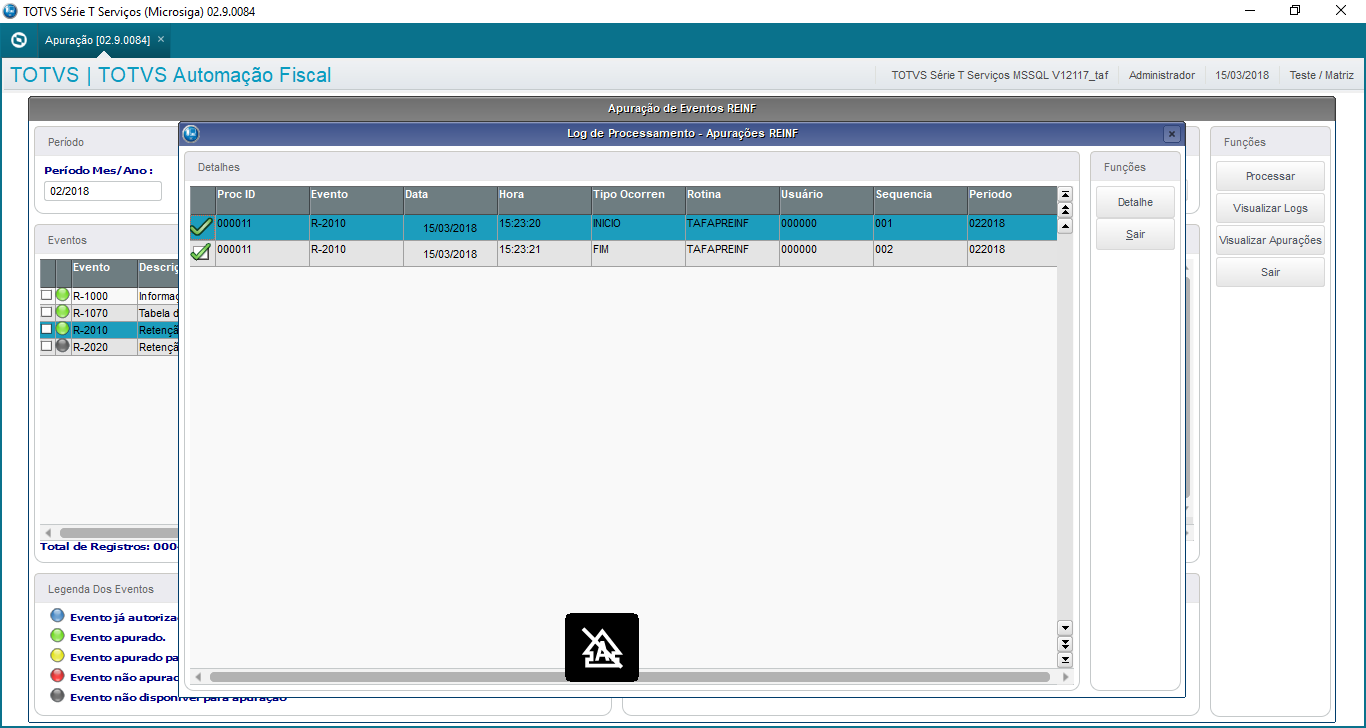
Task: Click the gray legend circle in Legenda
Action: pyautogui.click(x=57, y=696)
